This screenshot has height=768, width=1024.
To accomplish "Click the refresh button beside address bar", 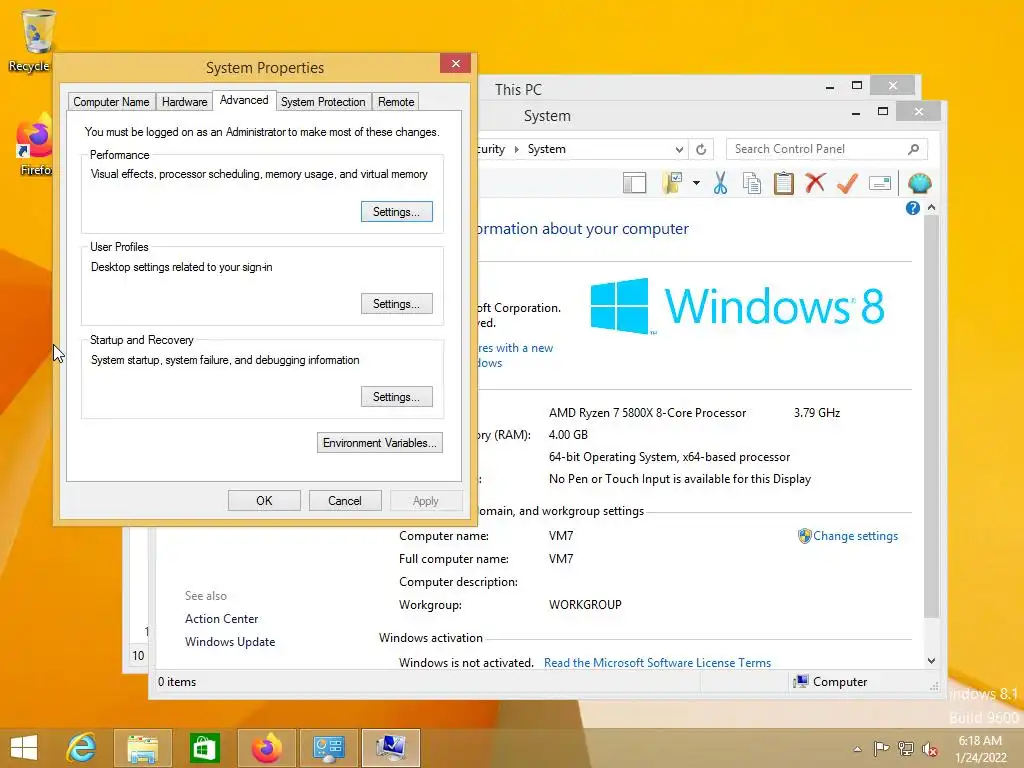I will (701, 149).
